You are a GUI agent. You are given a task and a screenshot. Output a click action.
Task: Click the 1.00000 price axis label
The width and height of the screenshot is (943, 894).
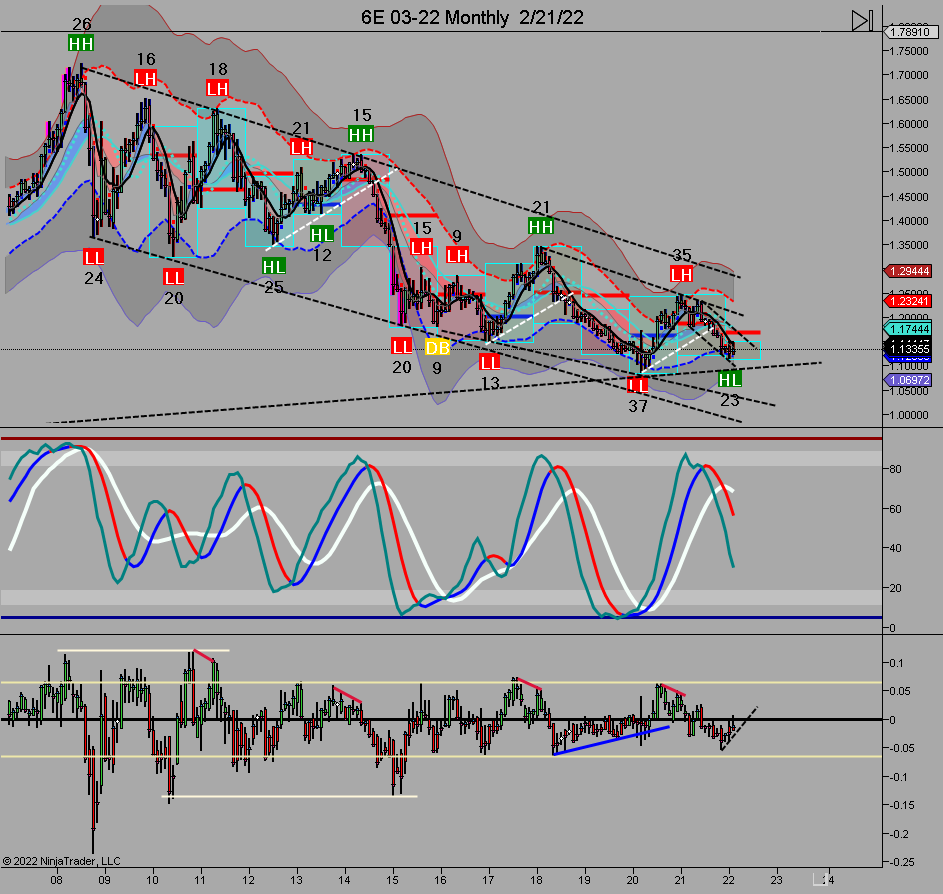point(909,415)
